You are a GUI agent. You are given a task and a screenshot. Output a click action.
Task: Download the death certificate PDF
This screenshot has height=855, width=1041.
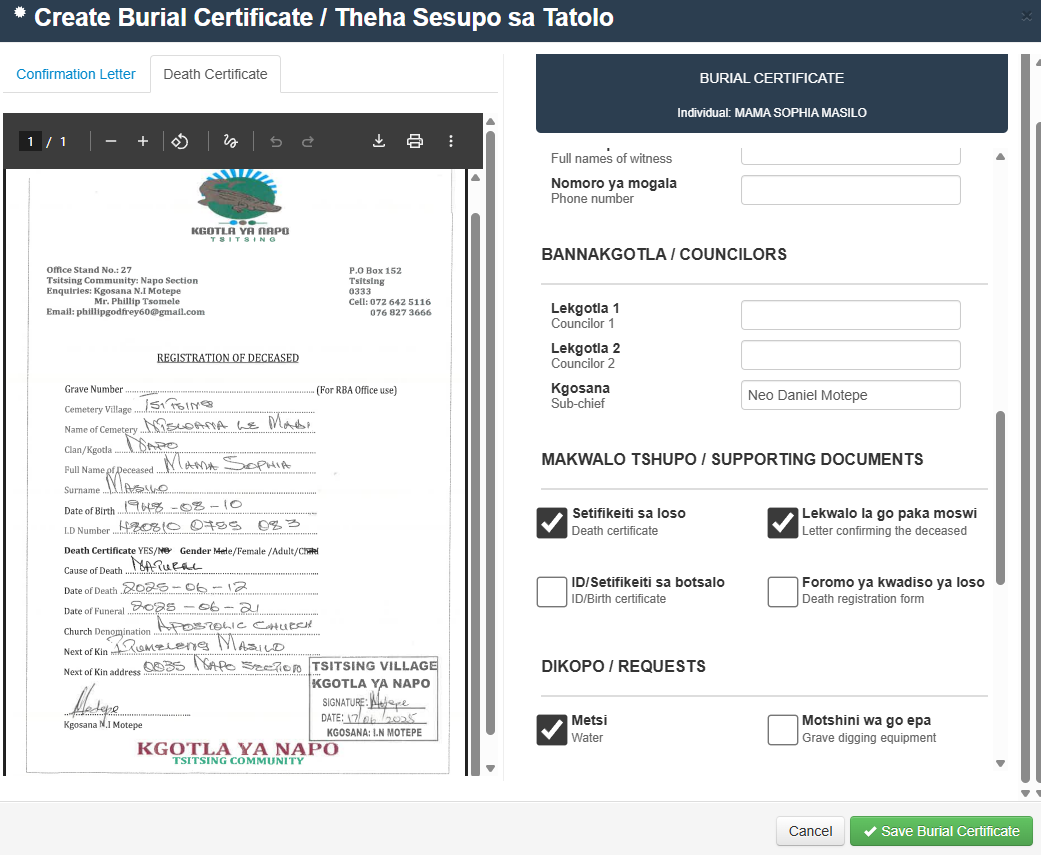pos(379,141)
